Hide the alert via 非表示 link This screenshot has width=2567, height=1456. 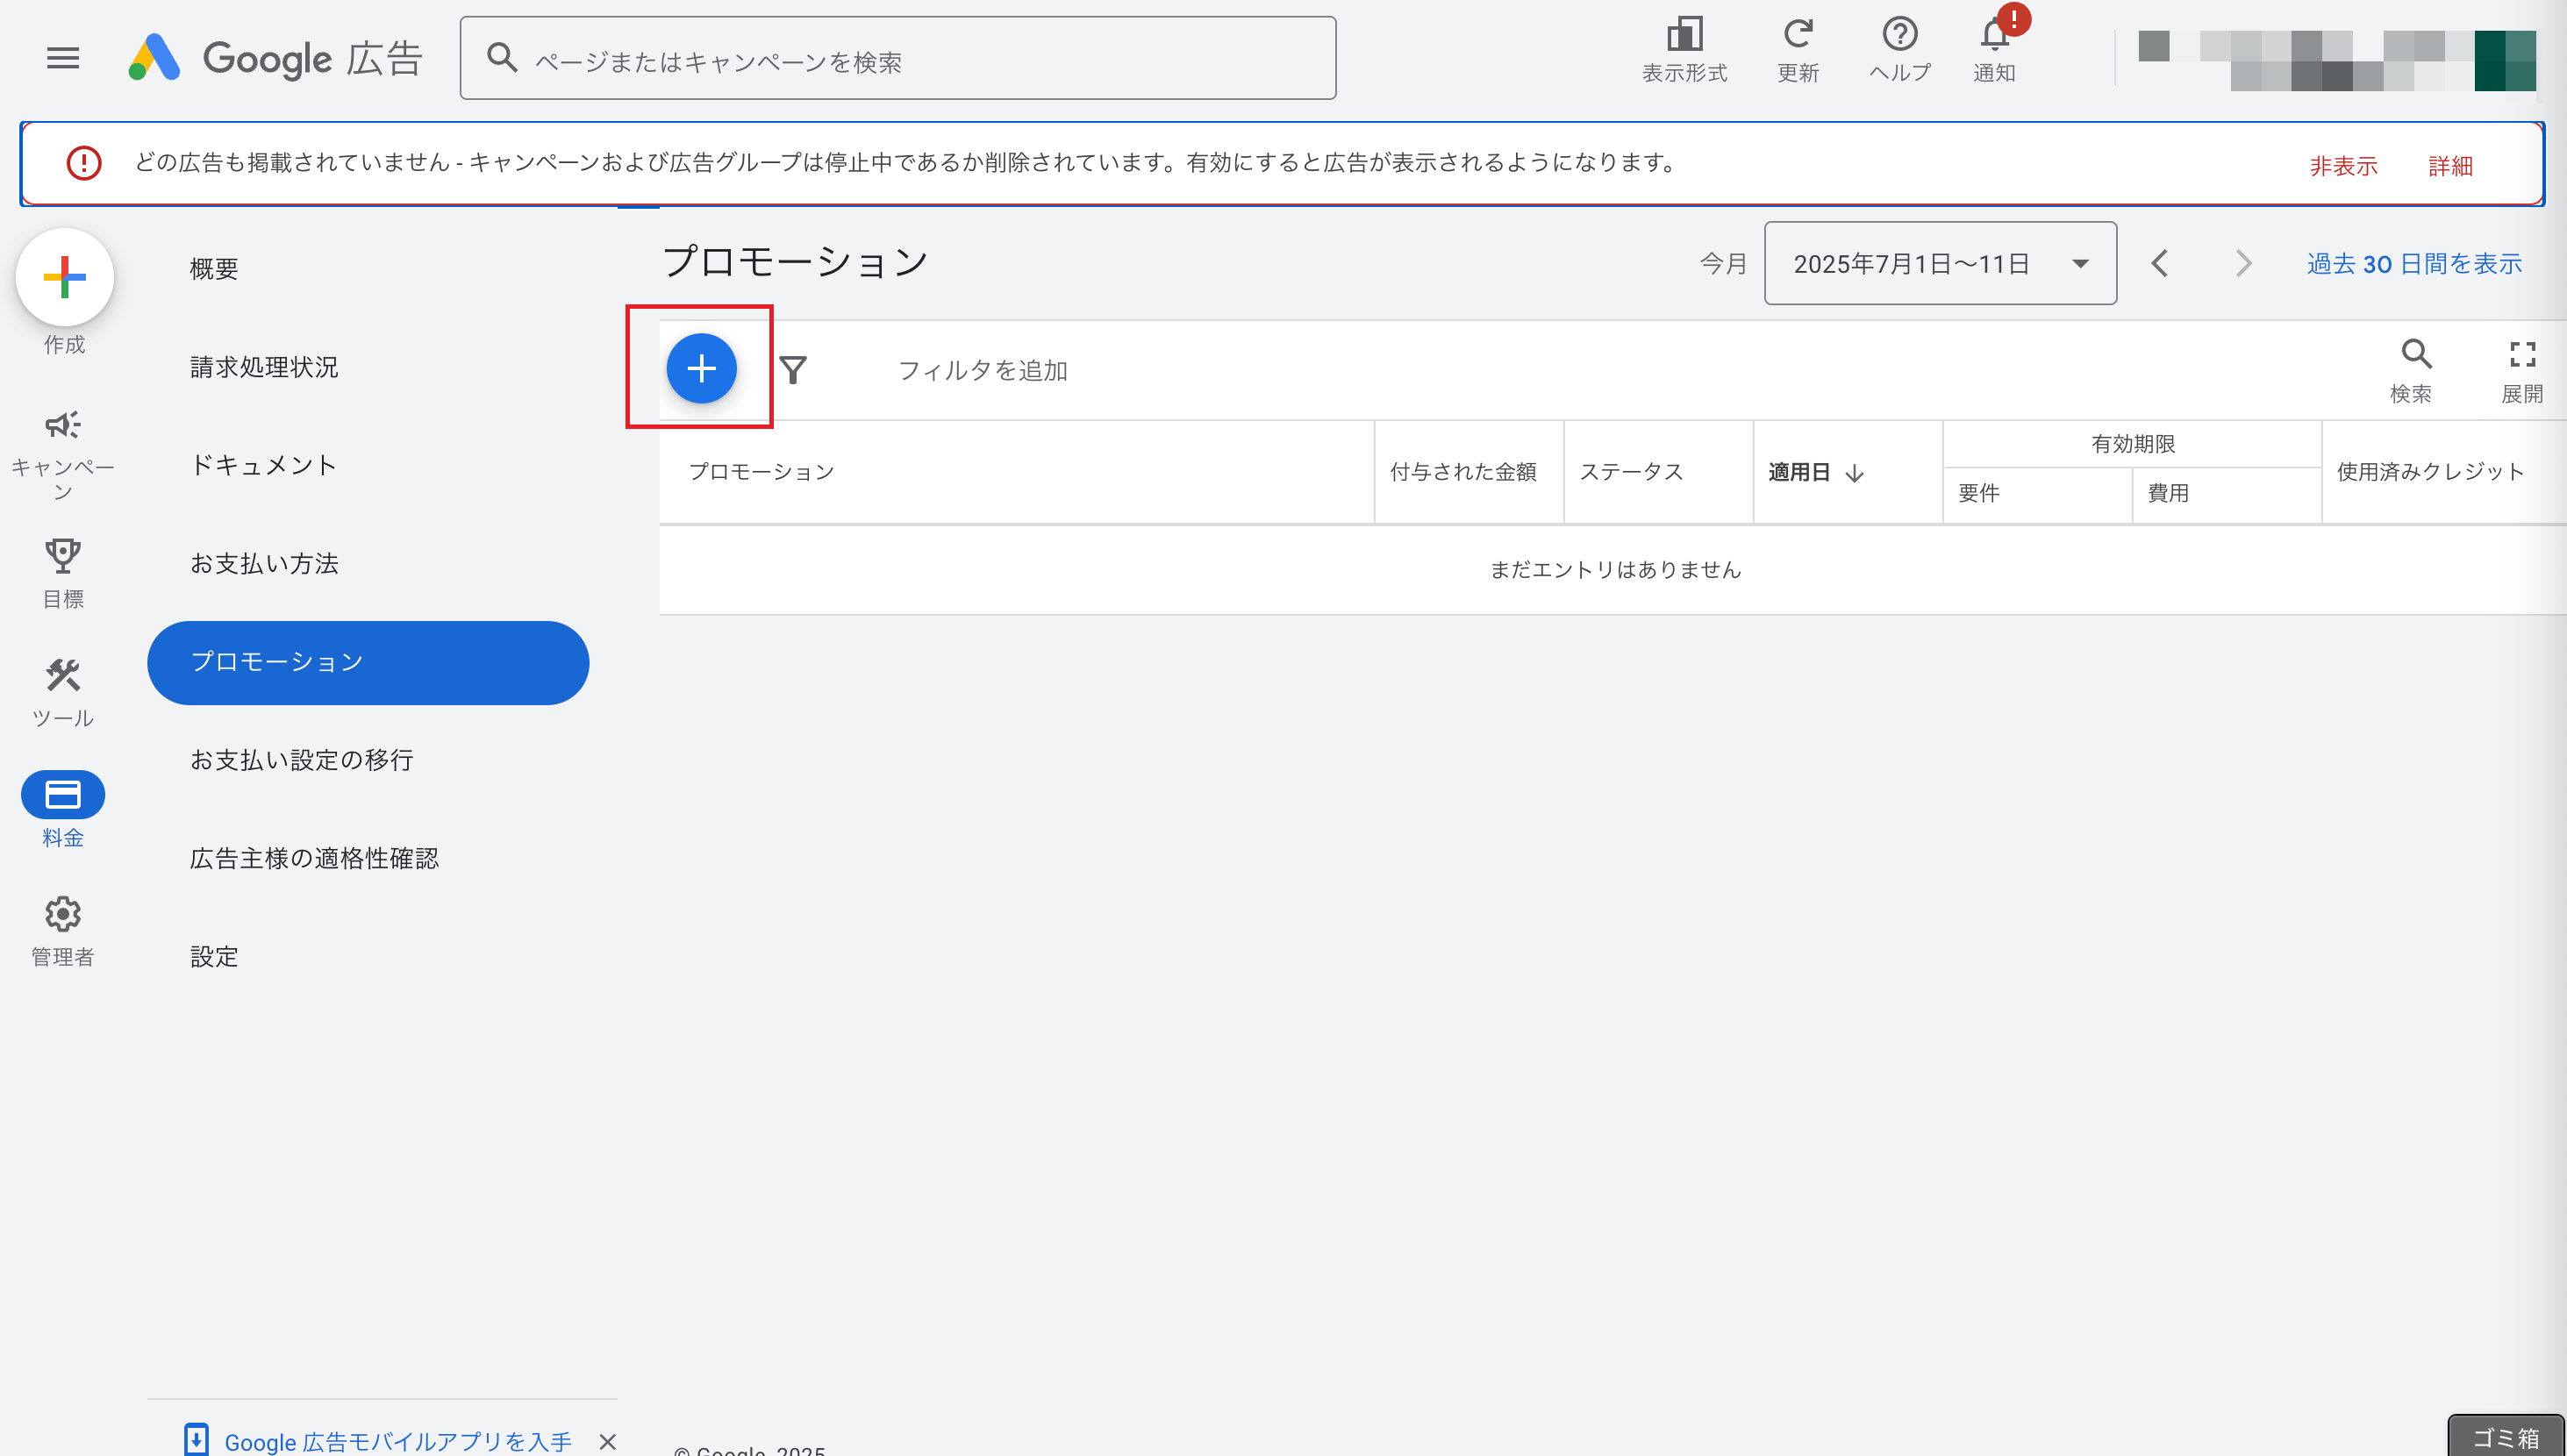coord(2342,166)
